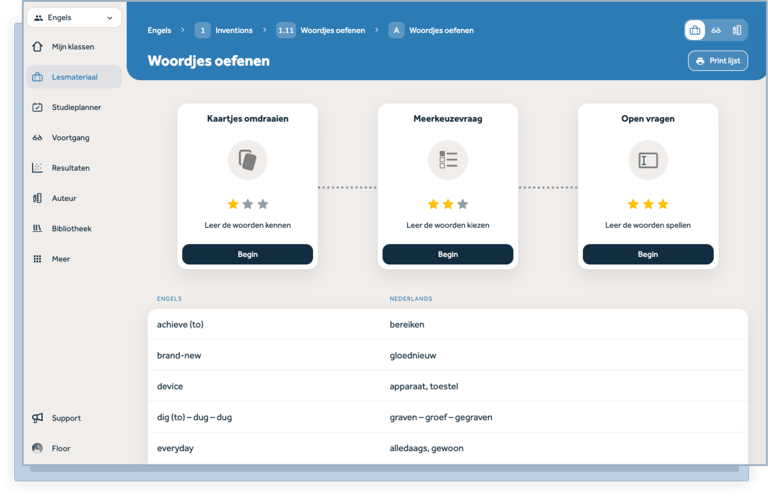This screenshot has height=497, width=768.
Task: Expand the Engels subject dropdown
Action: pyautogui.click(x=75, y=17)
